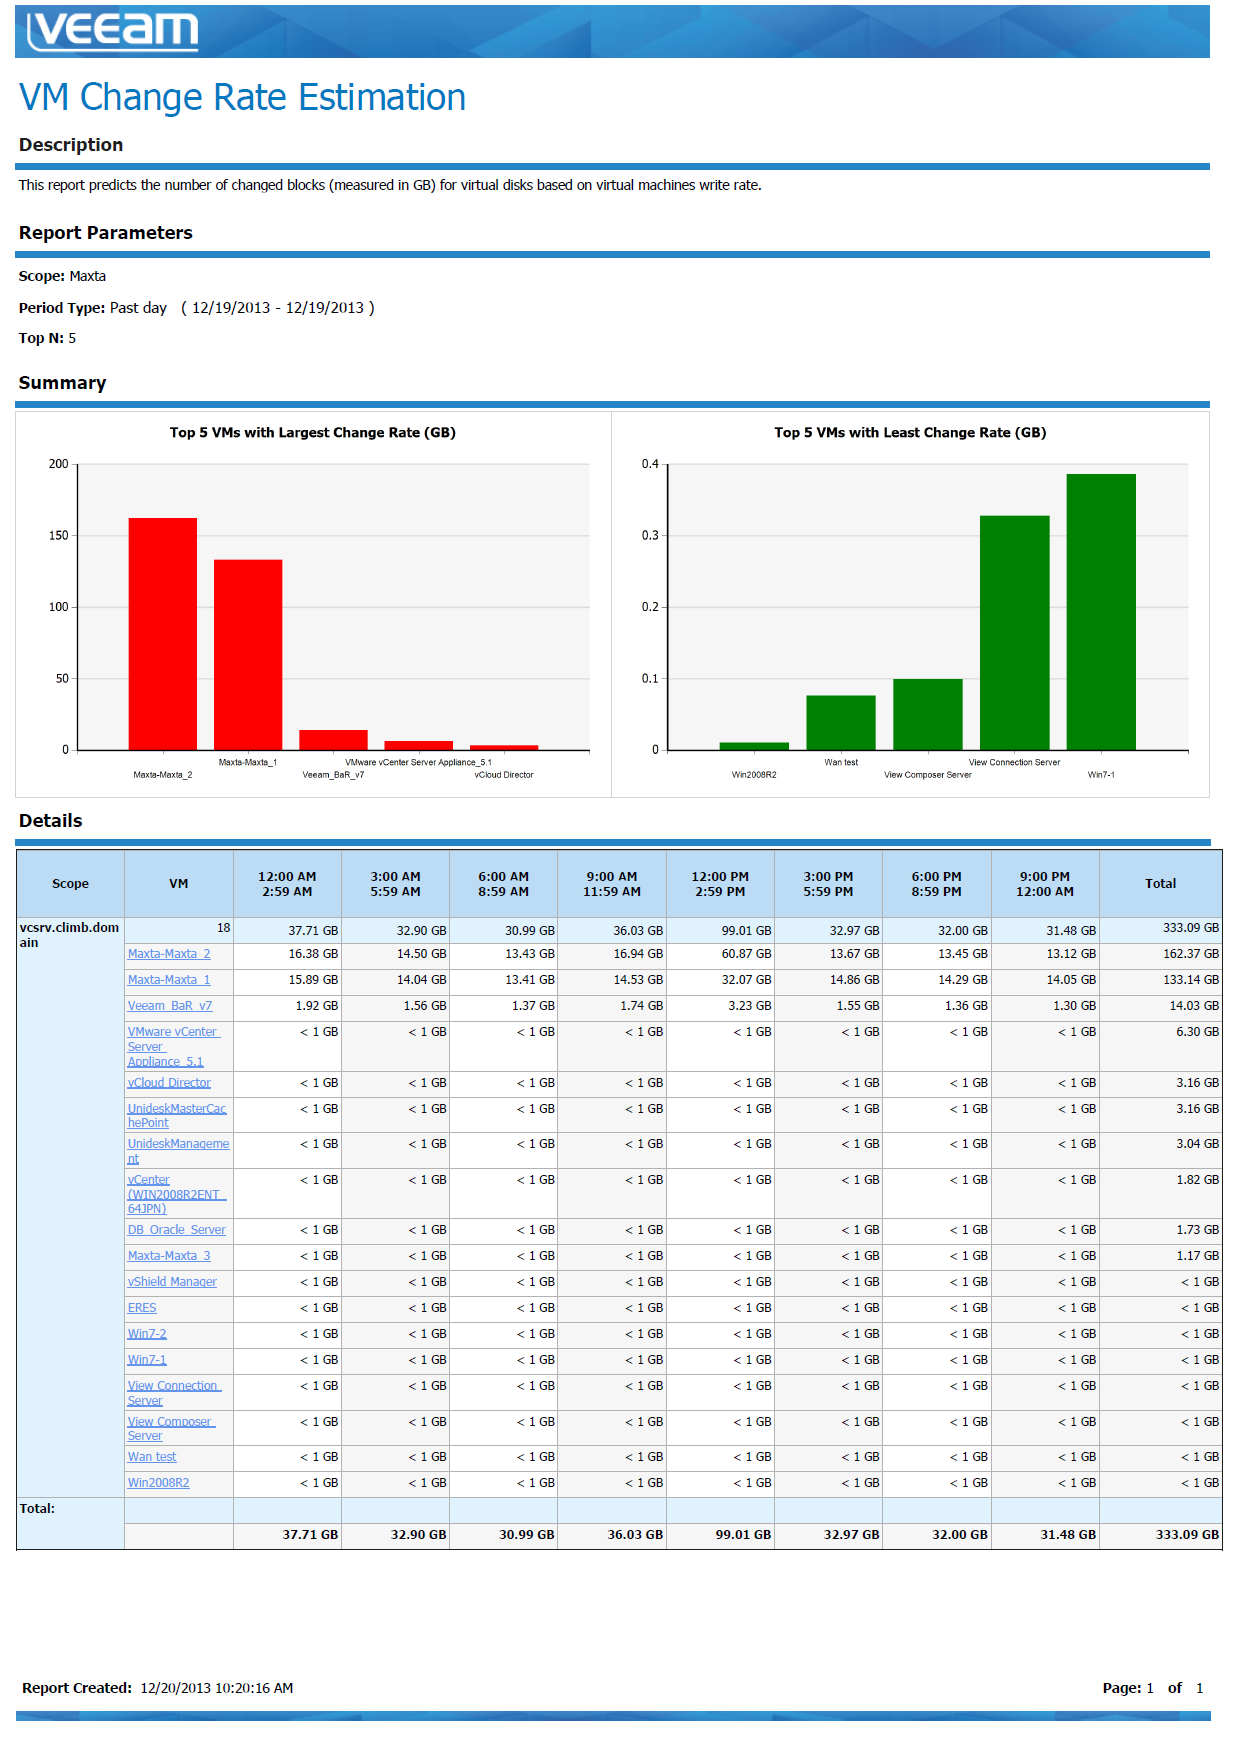Viewport: 1241px width, 1737px height.
Task: Click the 12:00 AM 2:59 AM column header
Action: pyautogui.click(x=287, y=884)
